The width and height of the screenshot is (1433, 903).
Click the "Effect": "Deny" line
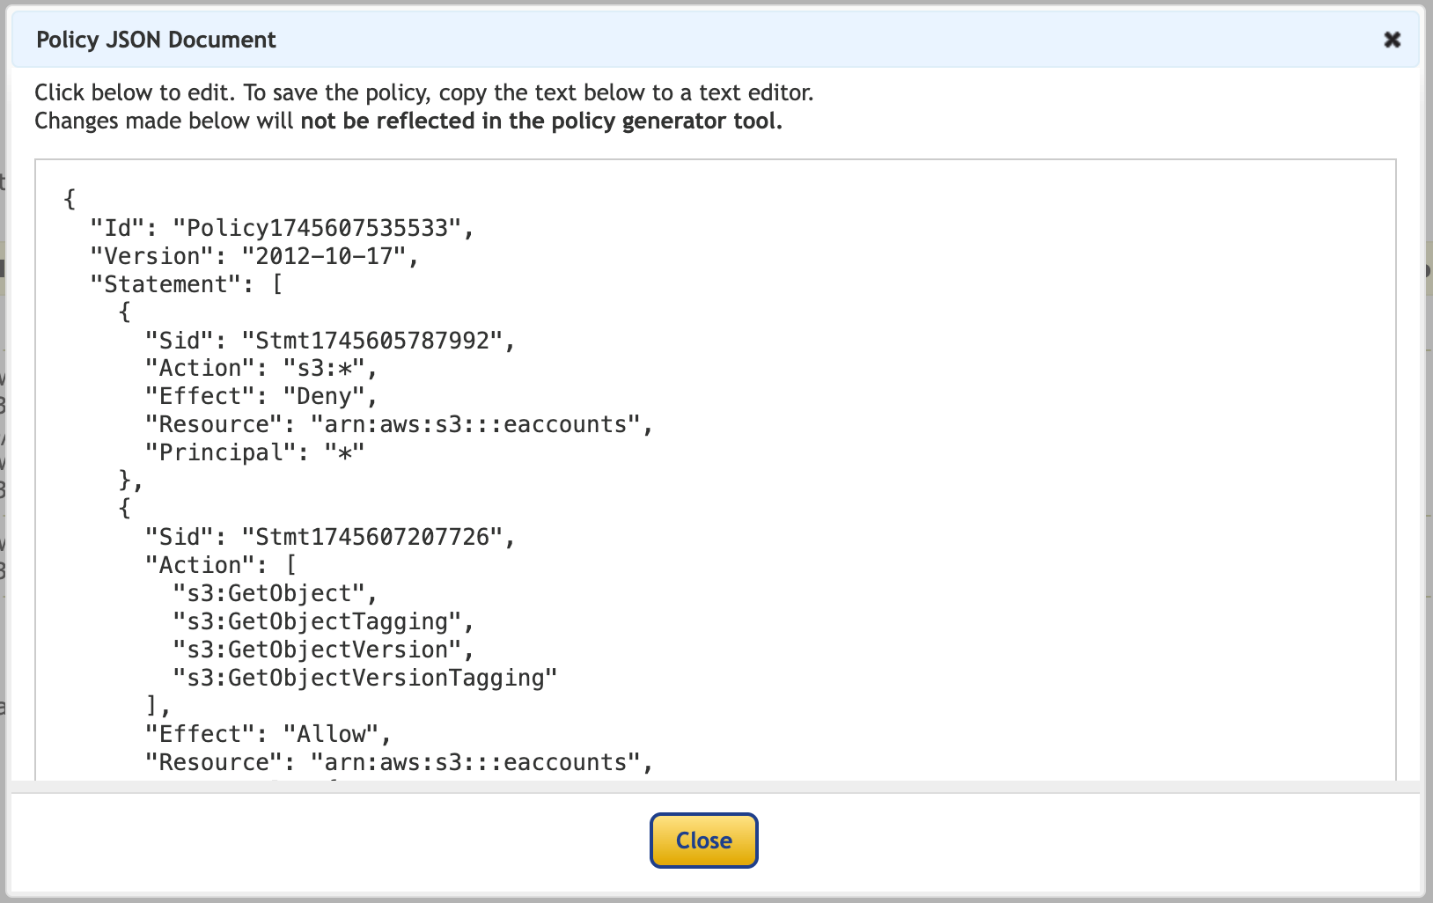pos(261,396)
